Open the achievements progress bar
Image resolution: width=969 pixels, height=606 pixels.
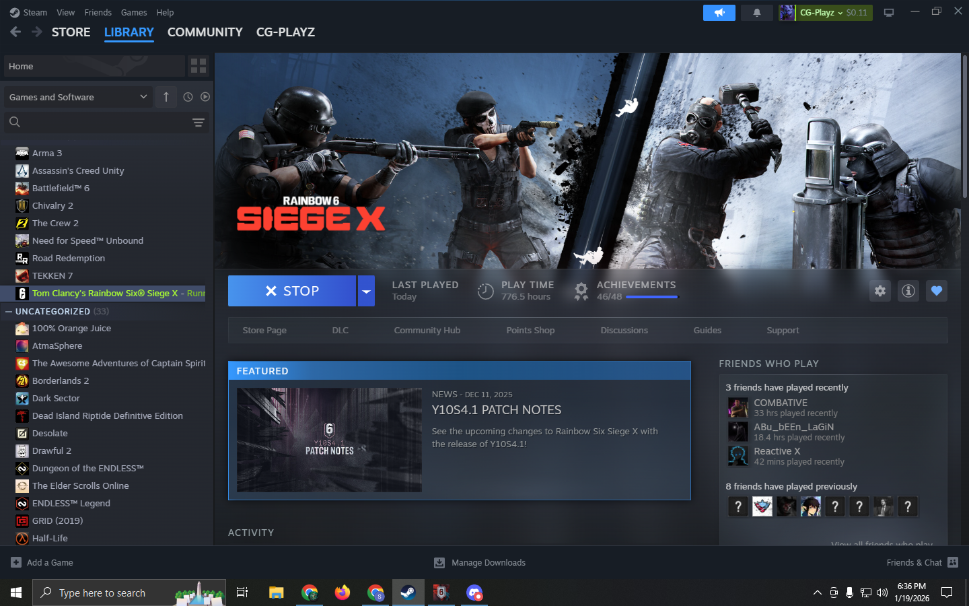652,297
